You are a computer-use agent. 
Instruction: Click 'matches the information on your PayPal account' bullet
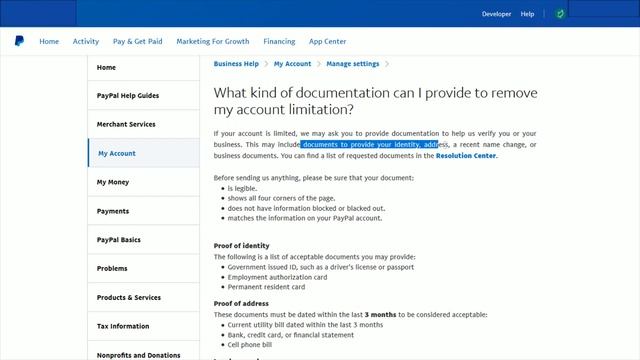(x=305, y=218)
